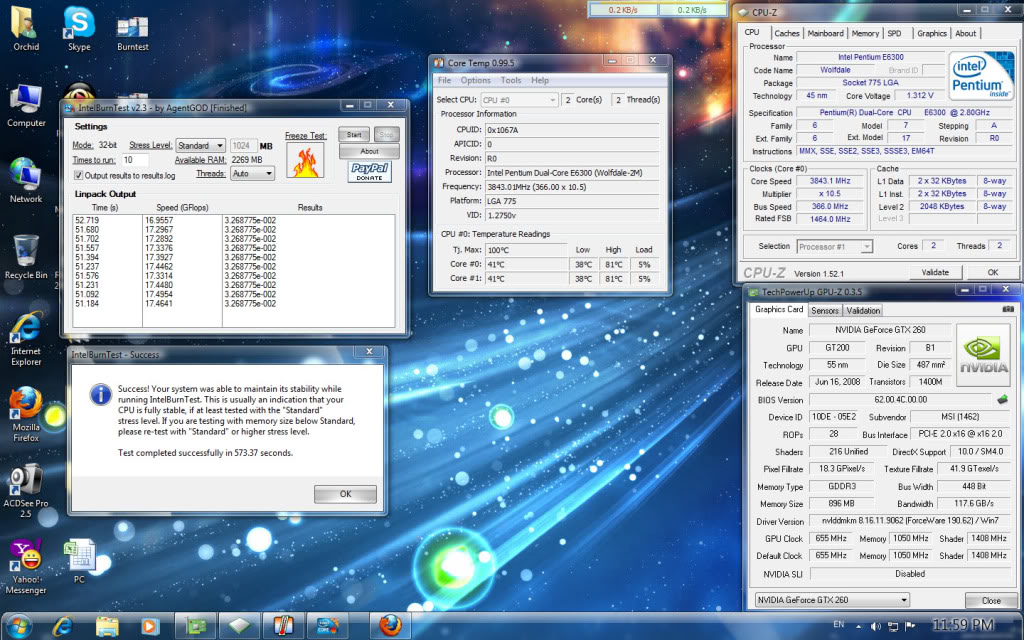
Task: Show hidden tray icons arrow
Action: (x=858, y=626)
